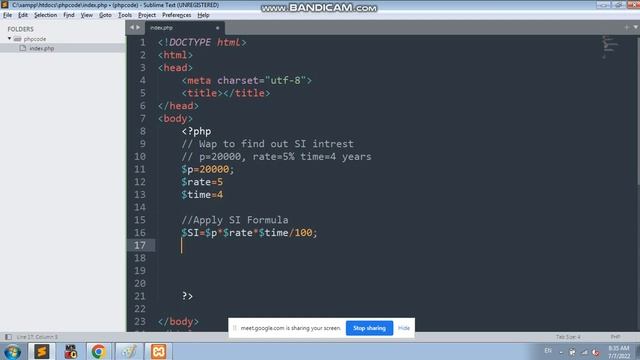This screenshot has height=360, width=640.
Task: Click the 'Wap to find out SI intrest' comment
Action: [268, 144]
